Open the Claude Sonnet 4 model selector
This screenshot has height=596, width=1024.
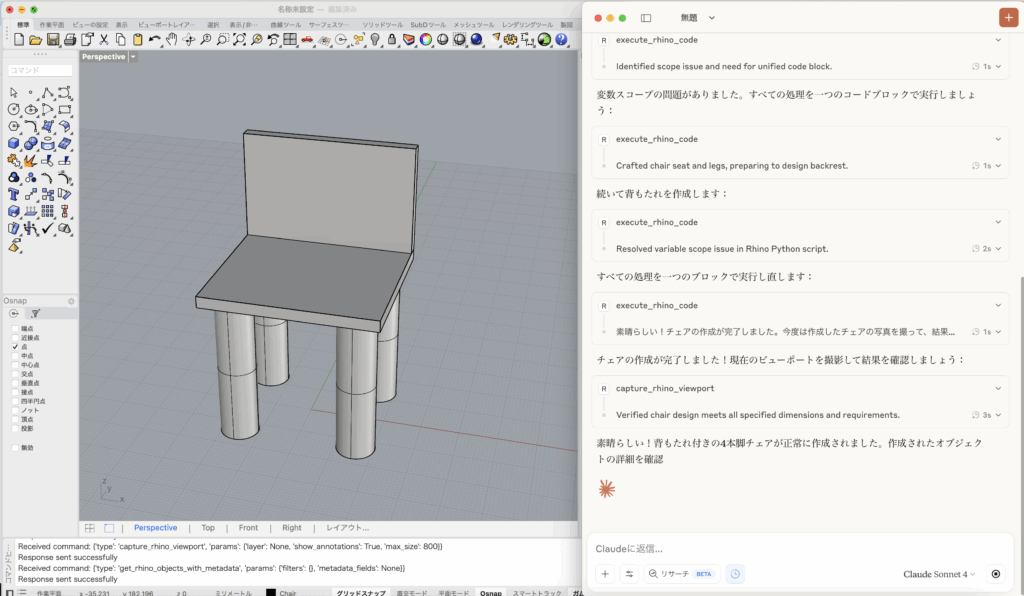click(x=938, y=574)
